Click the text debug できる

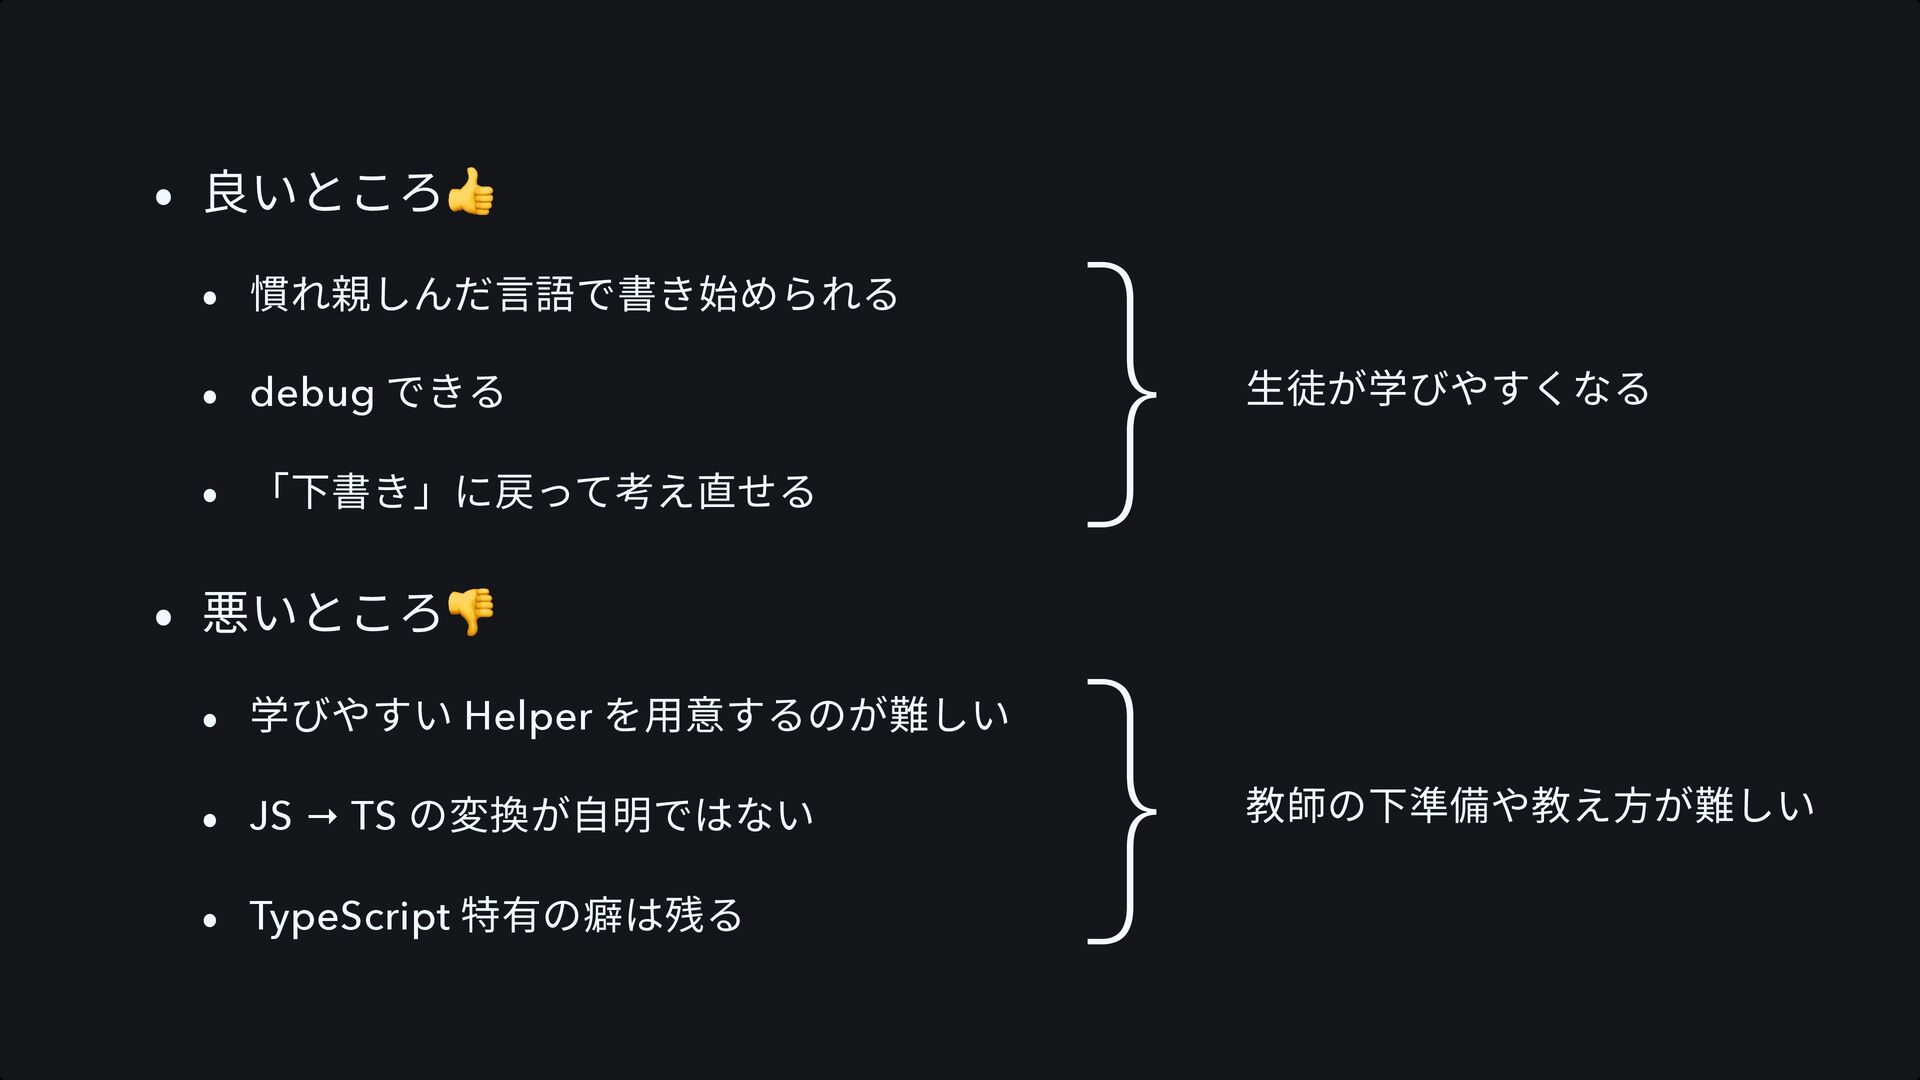377,393
